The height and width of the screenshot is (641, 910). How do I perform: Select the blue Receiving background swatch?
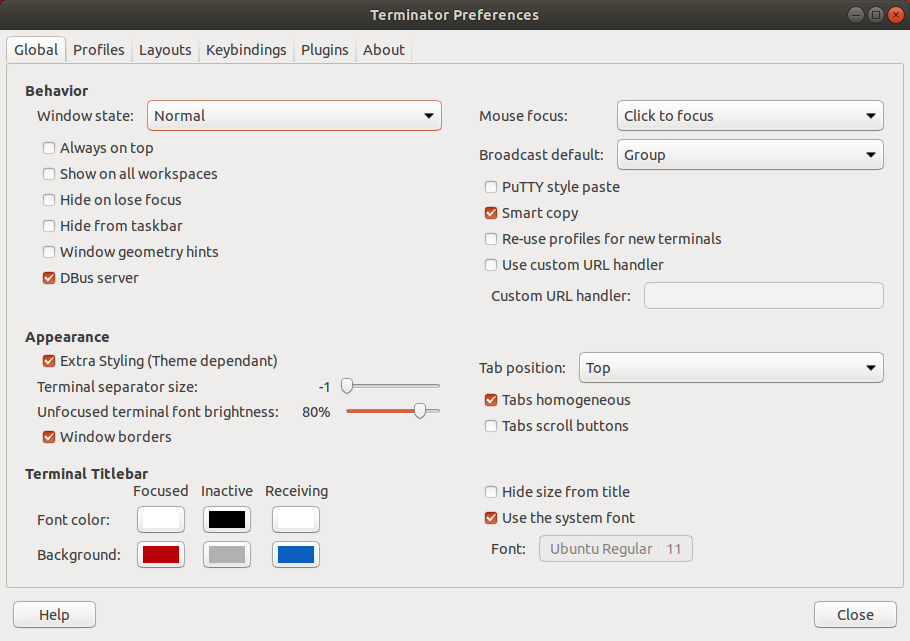coord(296,554)
